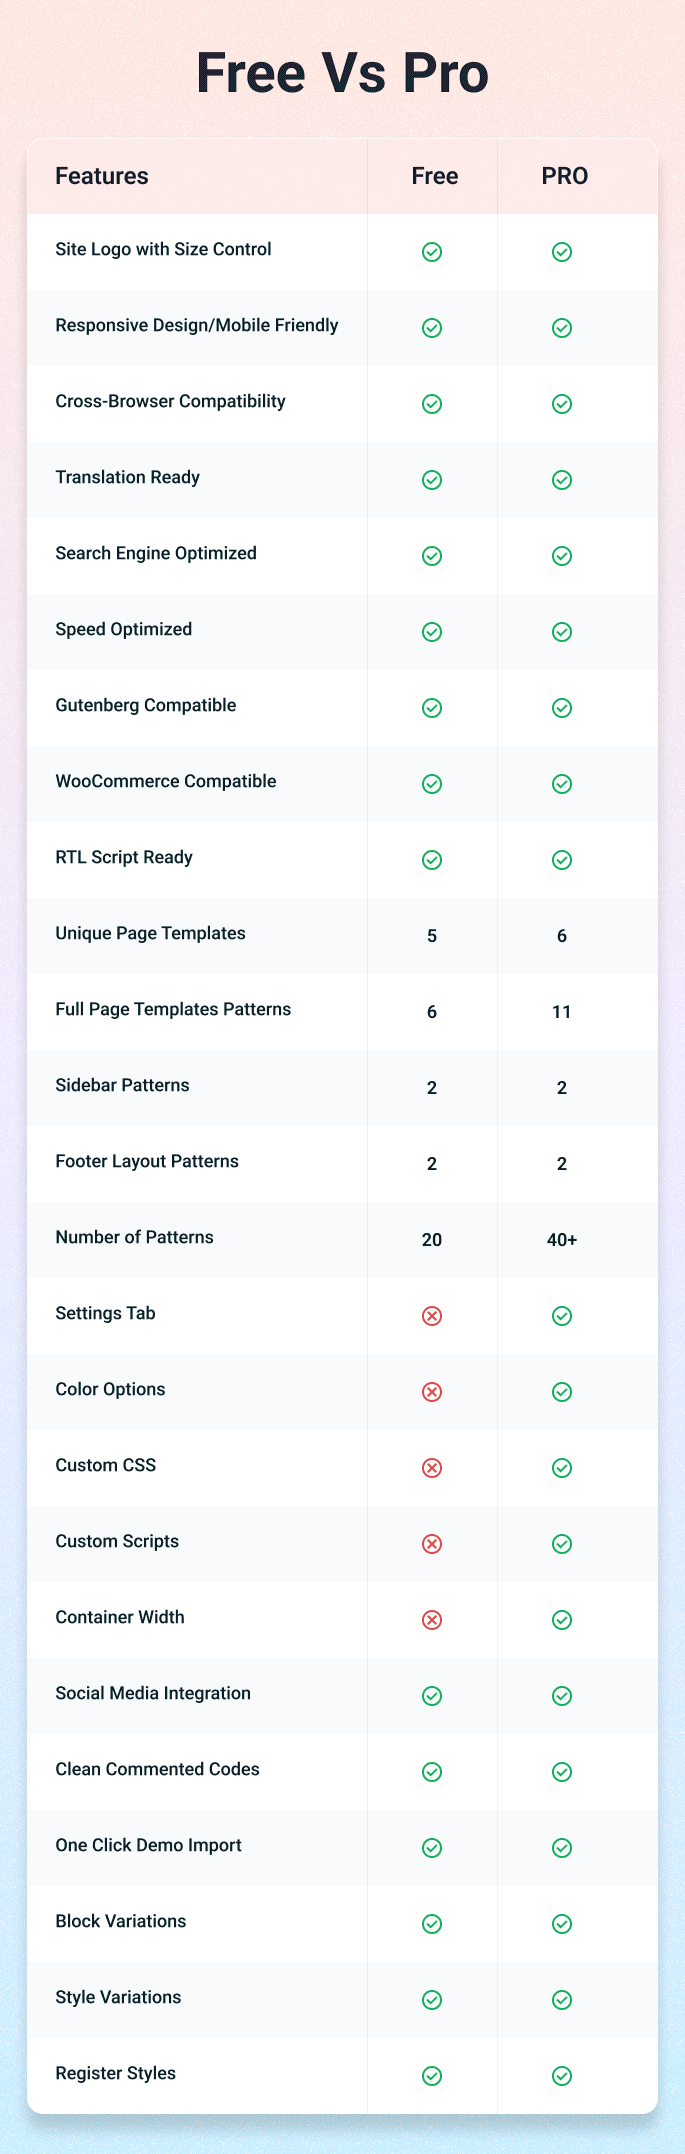The image size is (685, 2154).
Task: Click the Features column header
Action: [102, 176]
